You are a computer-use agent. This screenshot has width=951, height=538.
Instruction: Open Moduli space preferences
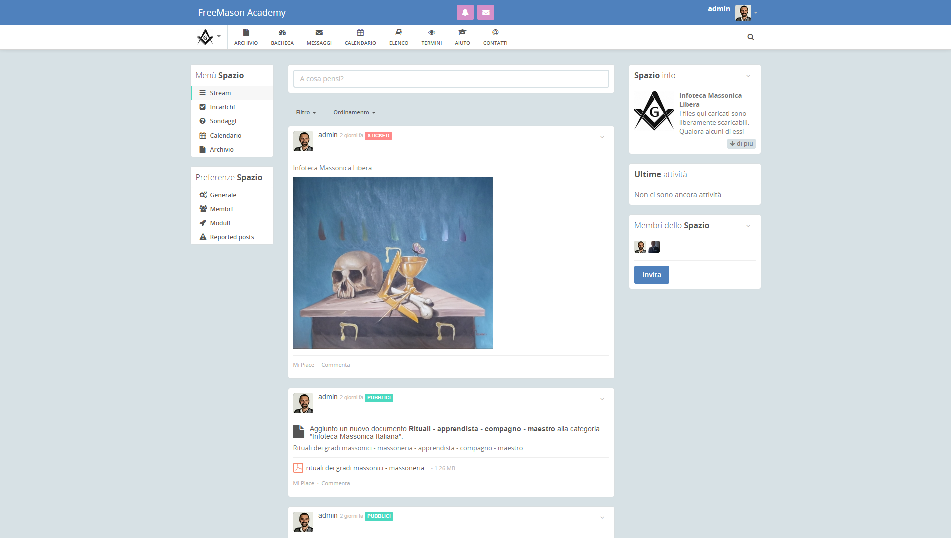pos(232,223)
